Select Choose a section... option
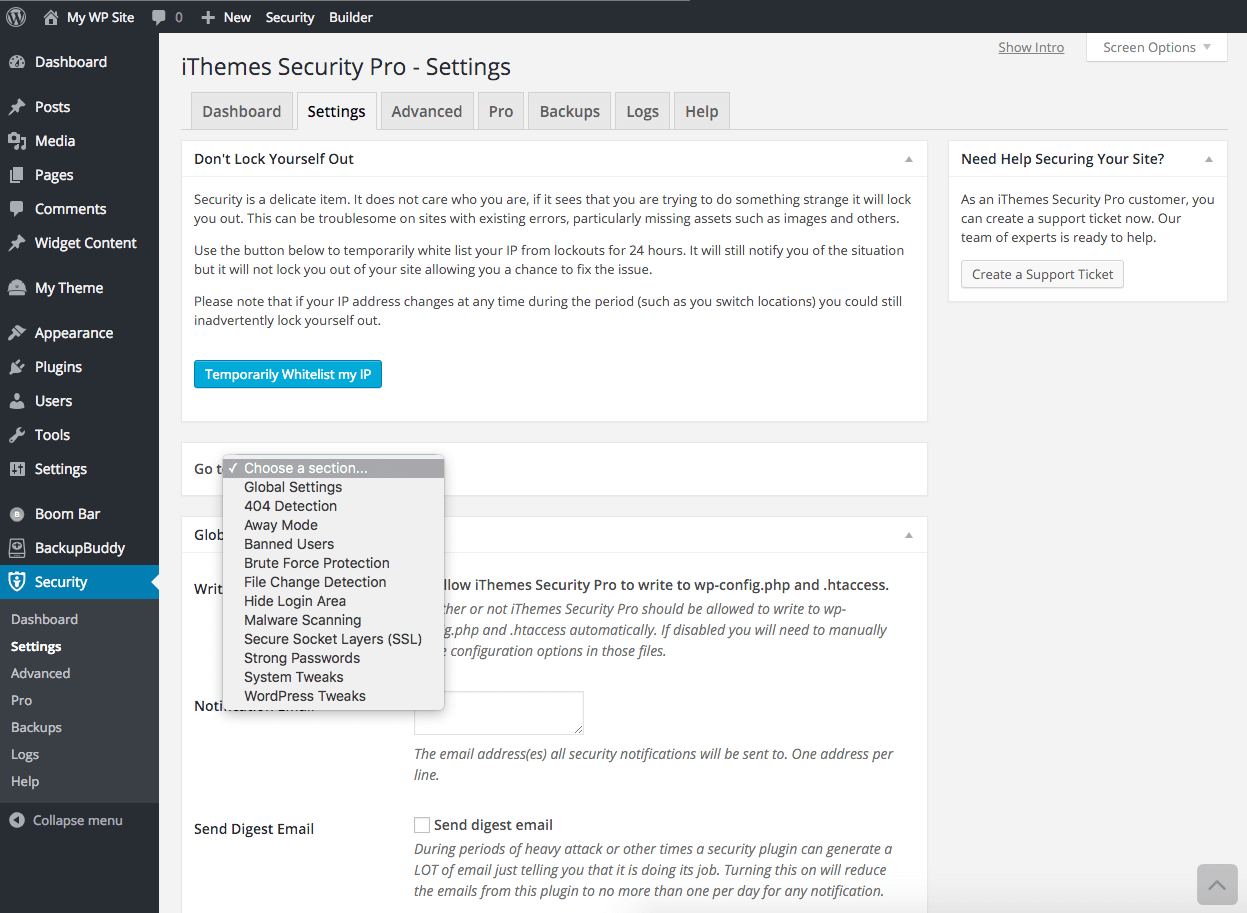1247x913 pixels. click(333, 468)
